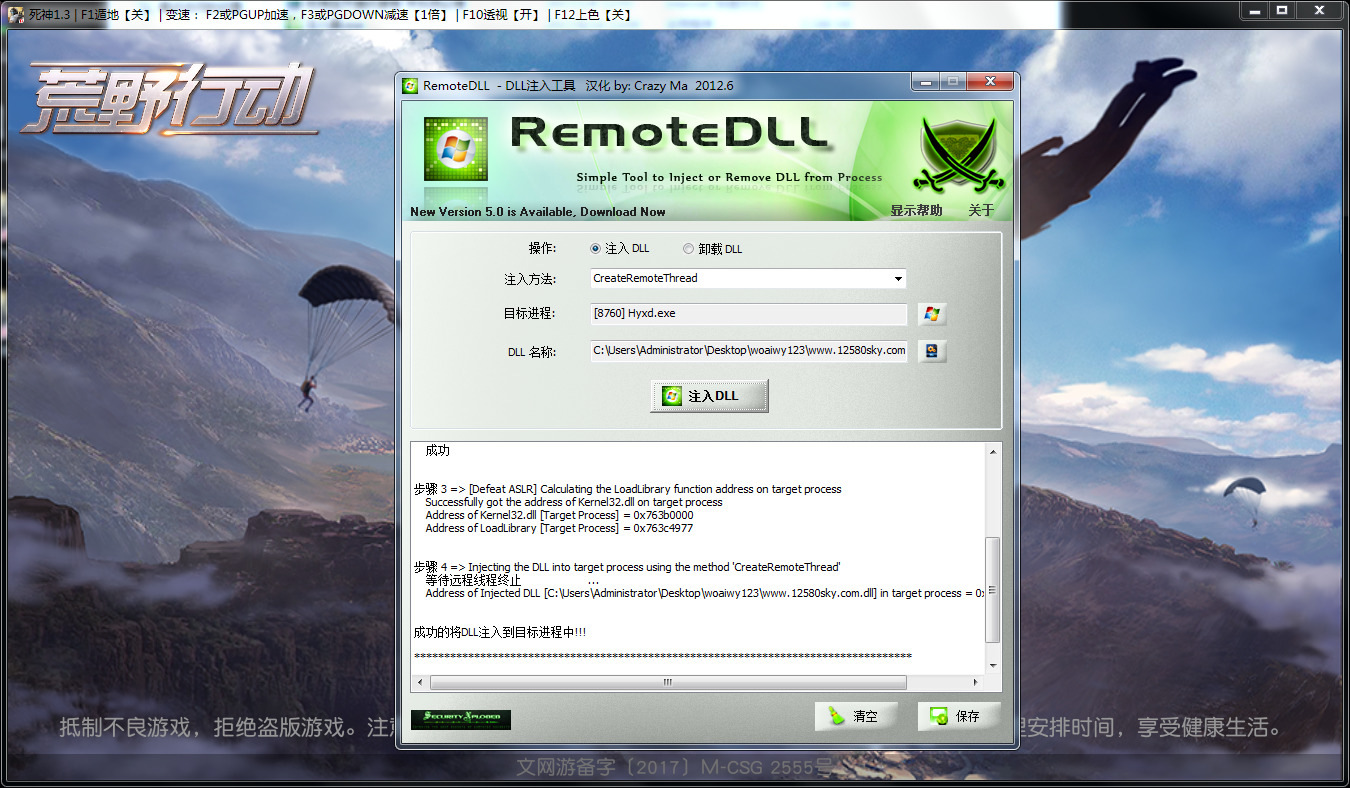Maximize the outer game window

[x=1282, y=10]
